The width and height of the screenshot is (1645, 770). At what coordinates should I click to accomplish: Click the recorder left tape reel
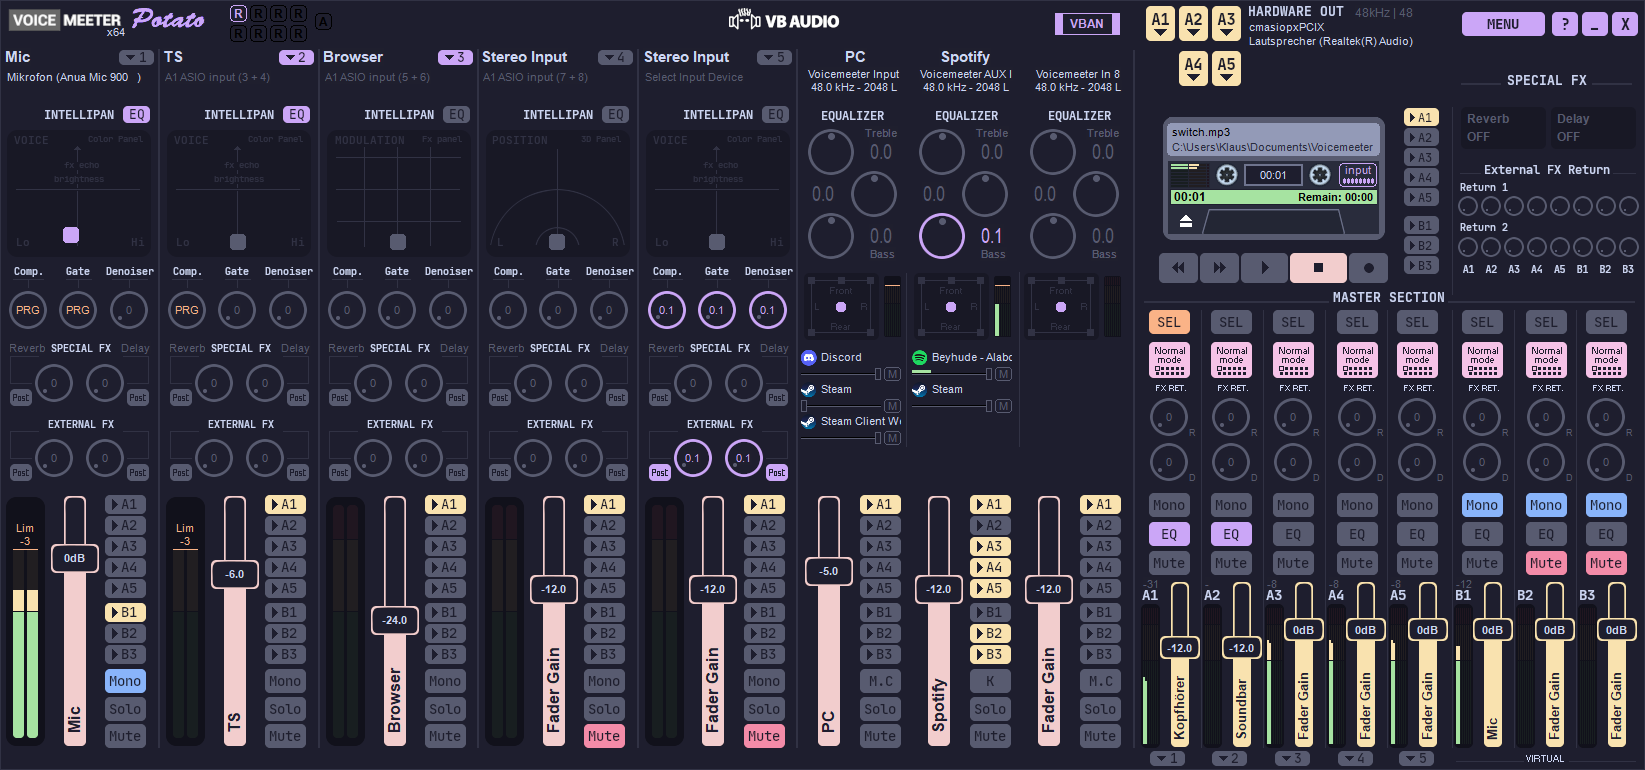[x=1227, y=175]
